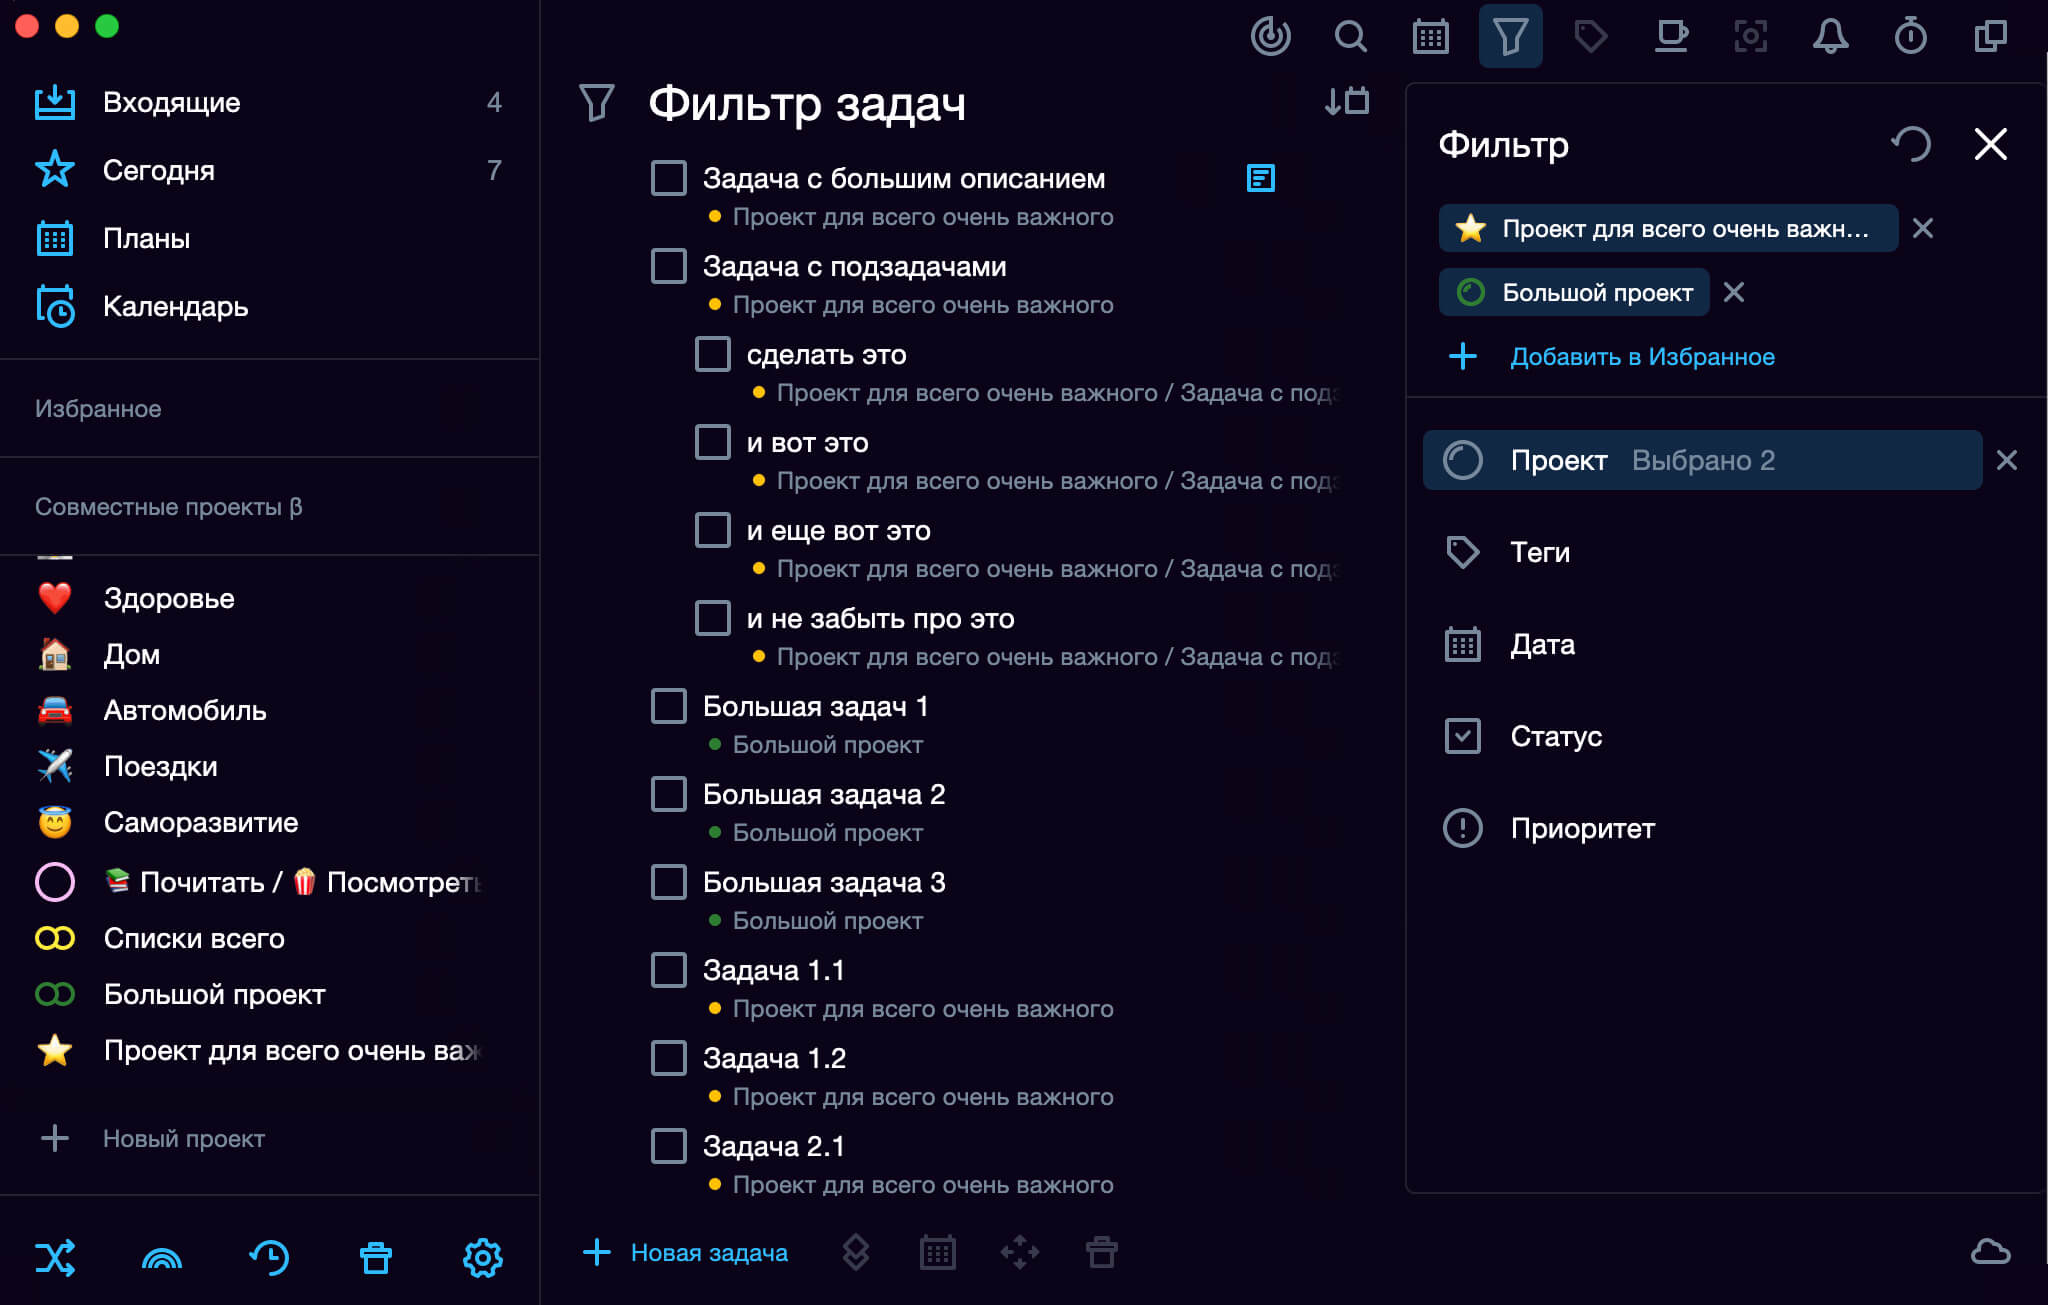Mark subtask 'сделать это' as done
2048x1305 pixels.
[713, 355]
